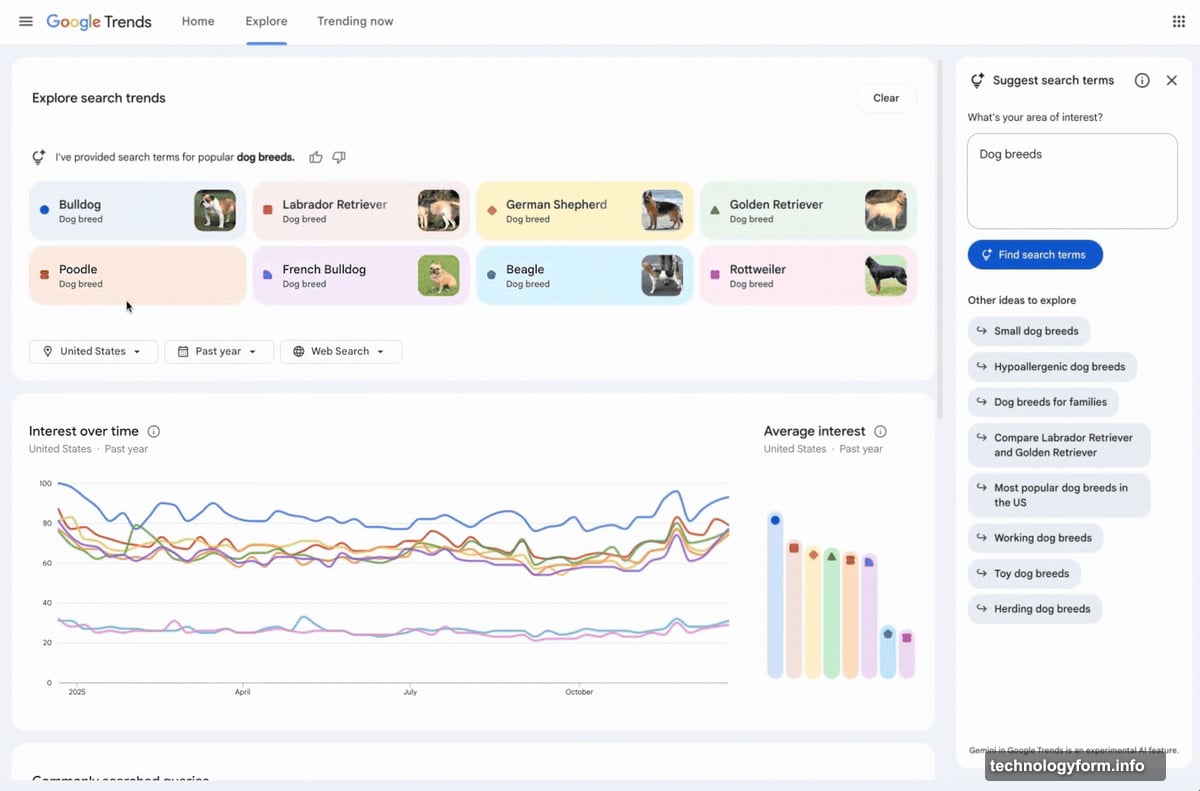Click the Poodle search term card
The width and height of the screenshot is (1200, 791).
[138, 276]
